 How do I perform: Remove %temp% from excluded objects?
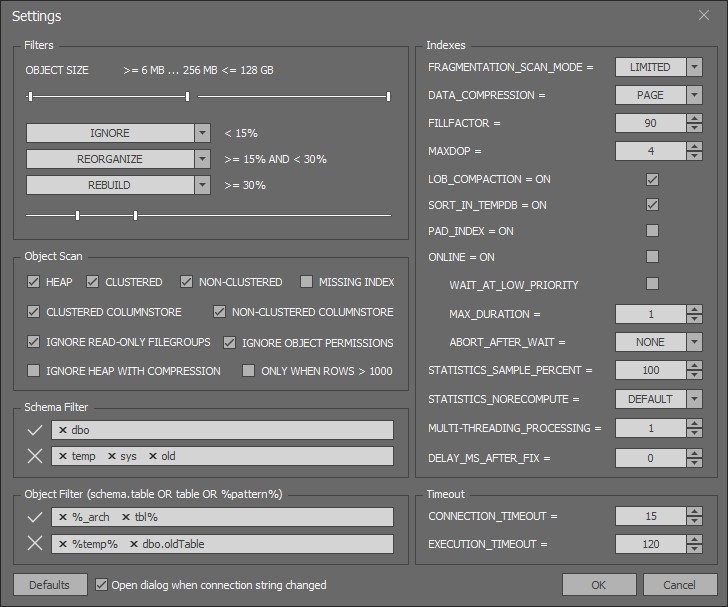coord(63,544)
